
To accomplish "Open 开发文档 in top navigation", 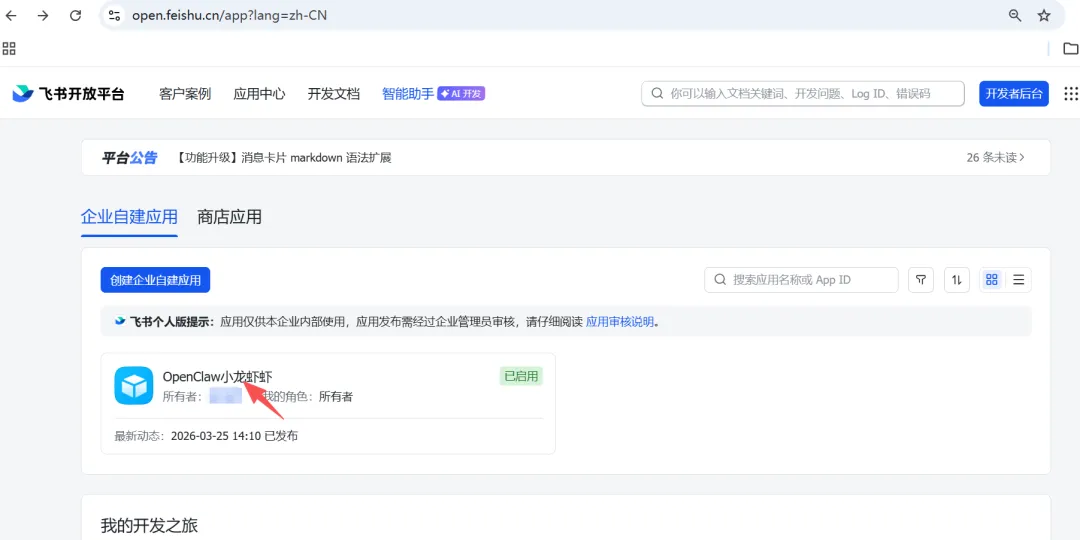I will [333, 94].
